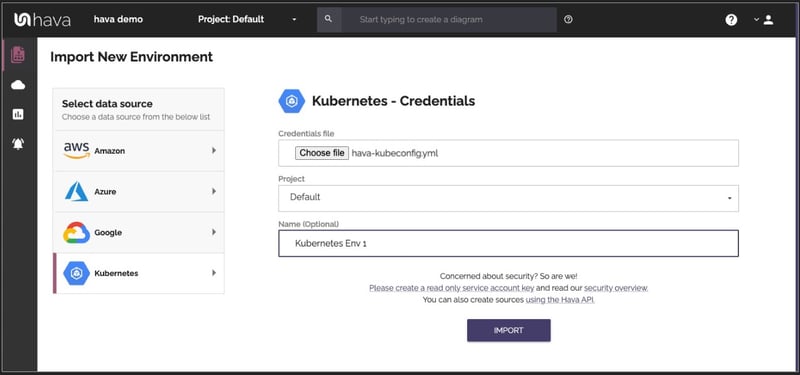
Task: Open the diagrams icon in left sidebar
Action: coord(18,55)
